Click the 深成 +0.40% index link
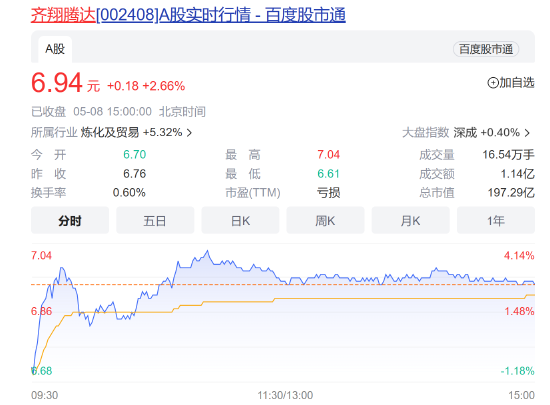 486,133
